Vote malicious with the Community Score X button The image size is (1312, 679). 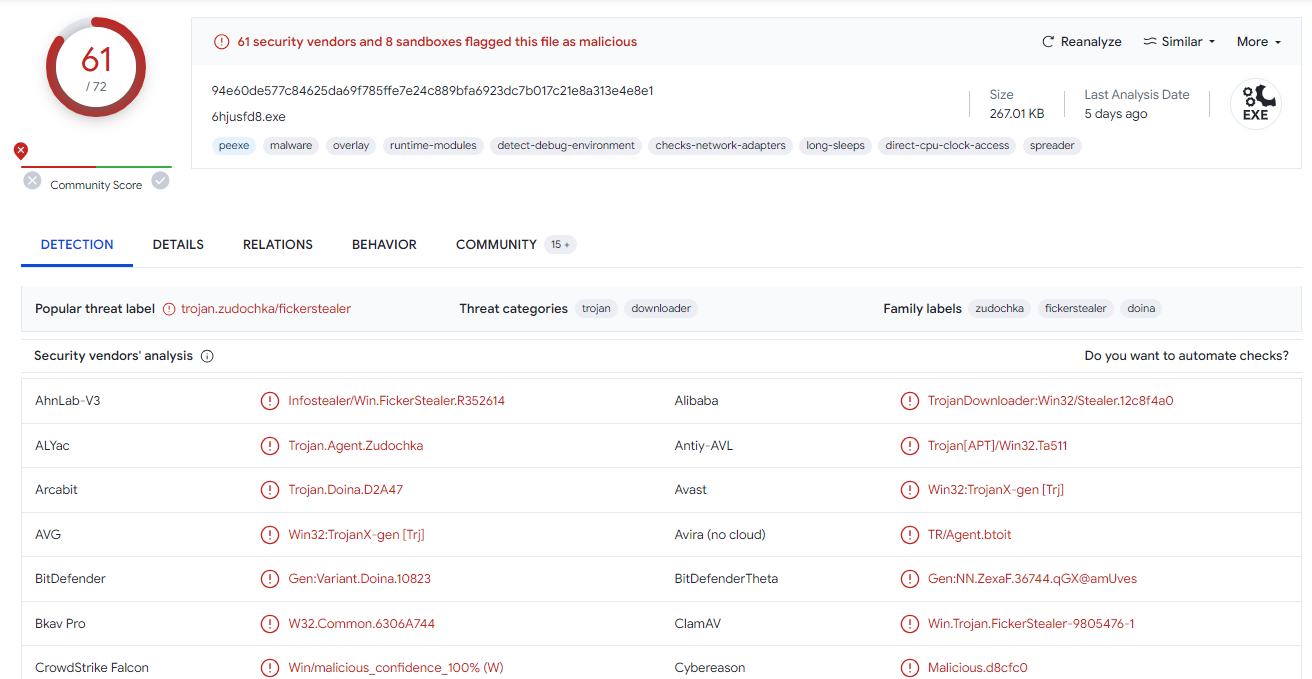pyautogui.click(x=32, y=181)
